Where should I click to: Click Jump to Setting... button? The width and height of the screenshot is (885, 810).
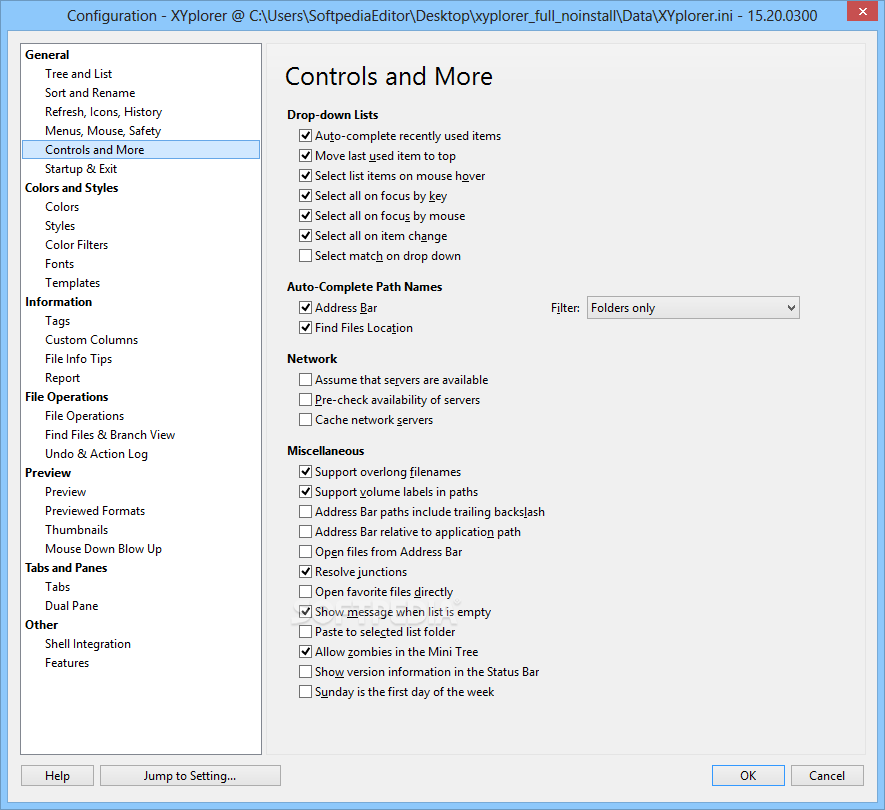pyautogui.click(x=190, y=776)
